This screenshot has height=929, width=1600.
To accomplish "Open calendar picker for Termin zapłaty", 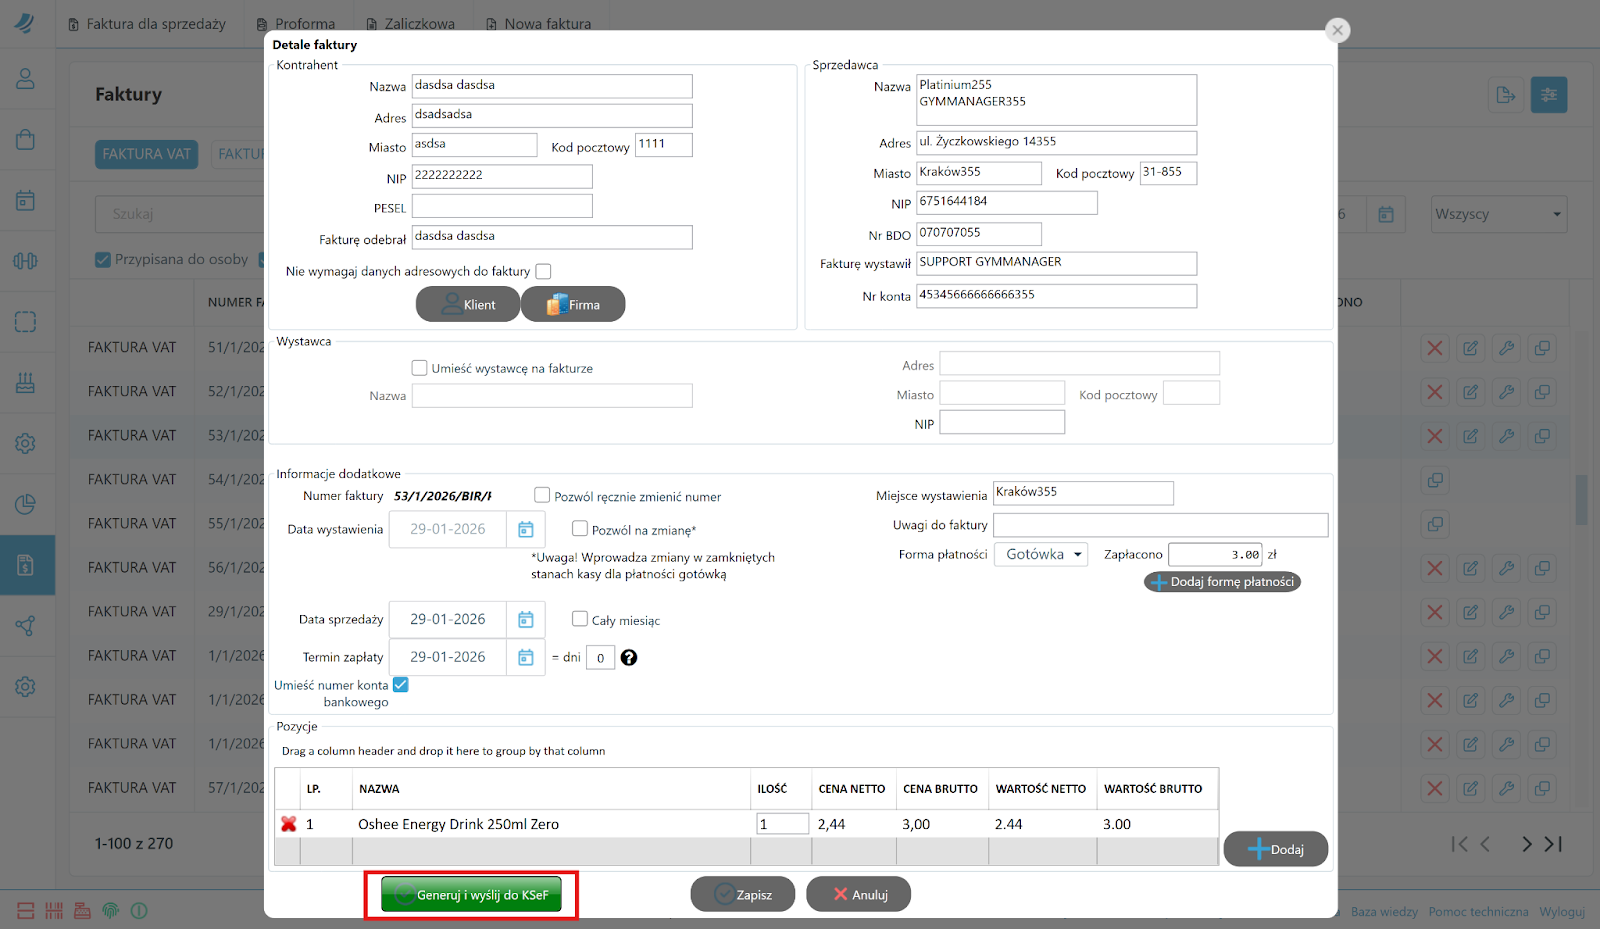I will tap(525, 657).
